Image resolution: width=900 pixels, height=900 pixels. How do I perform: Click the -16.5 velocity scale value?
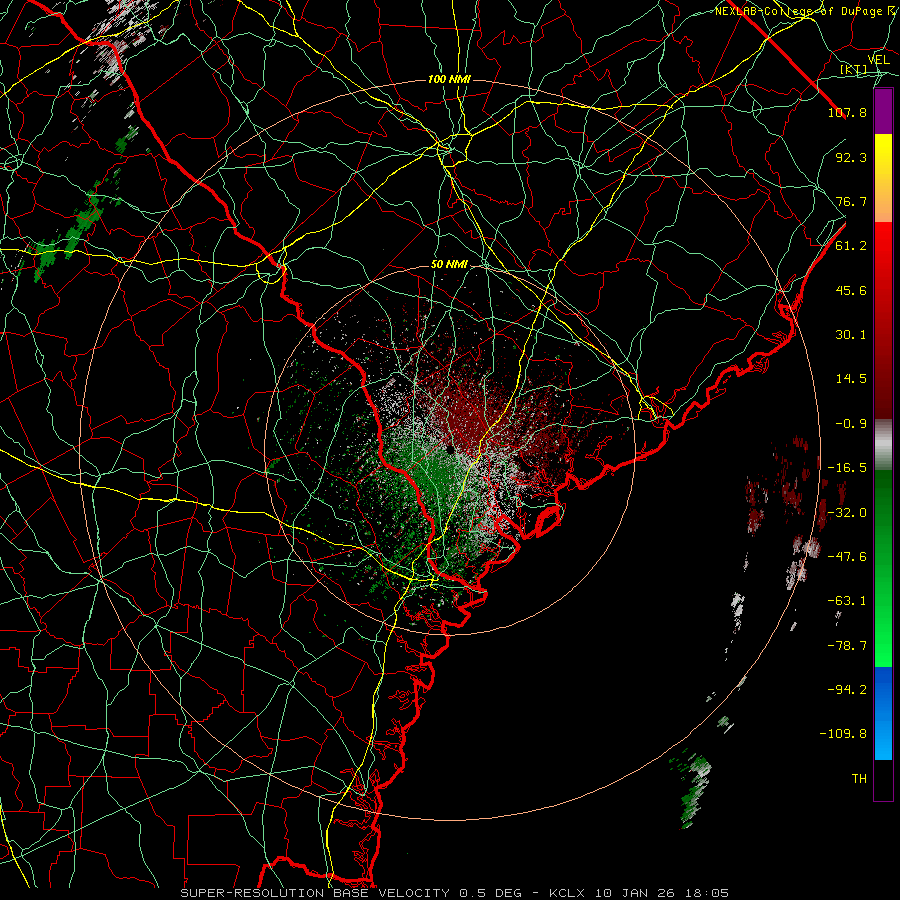point(847,468)
